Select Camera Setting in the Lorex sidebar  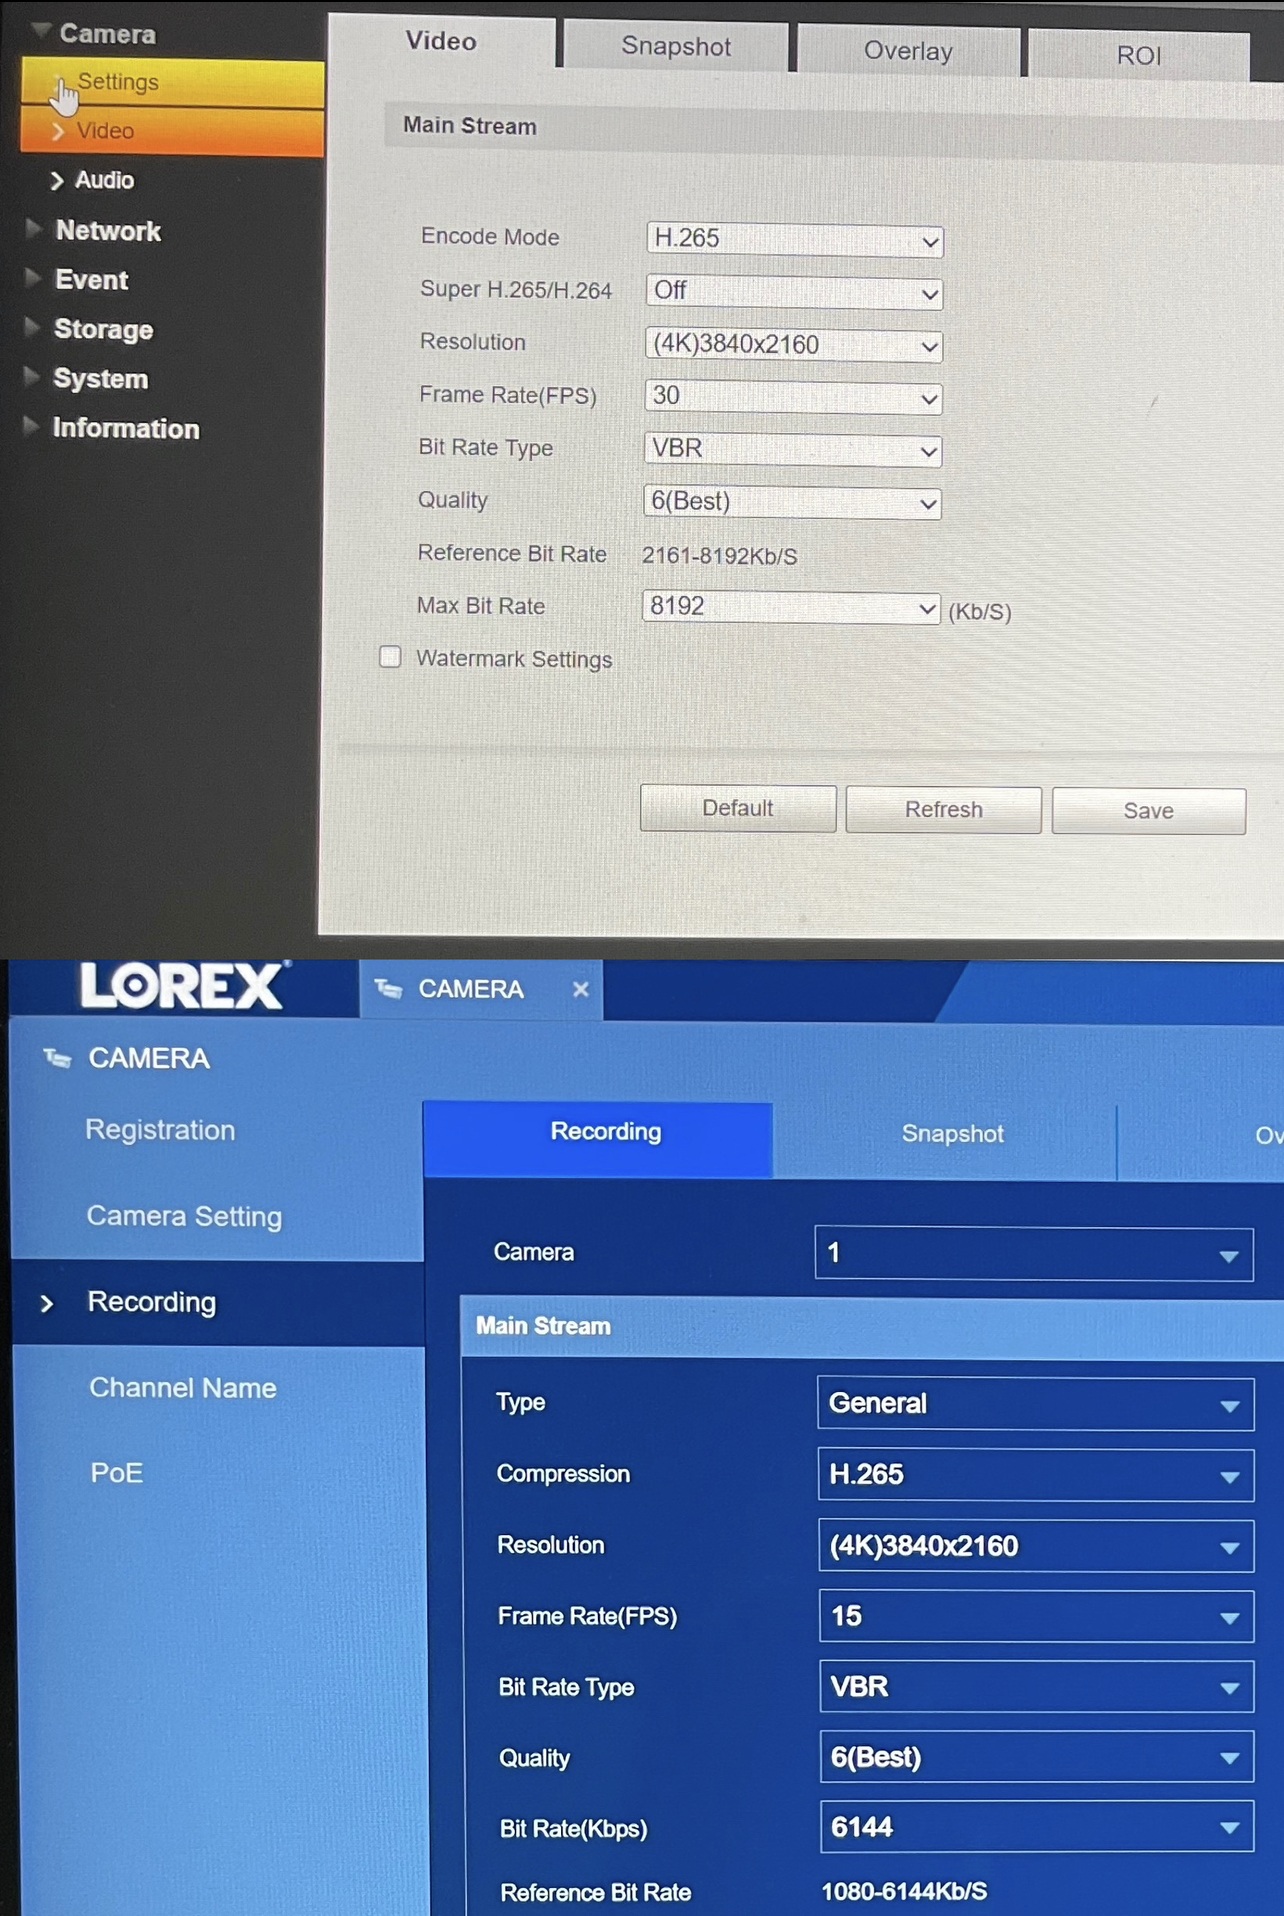click(x=184, y=1216)
